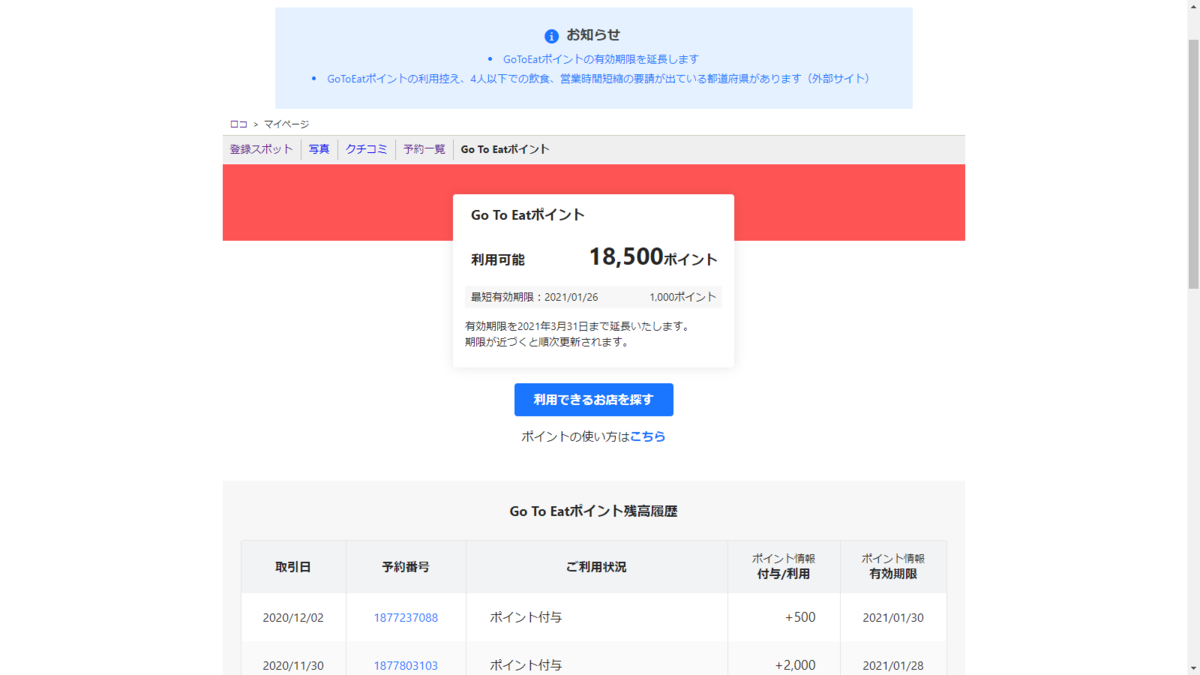1200x675 pixels.
Task: Switch to the 予約一覧 tab
Action: pyautogui.click(x=424, y=149)
